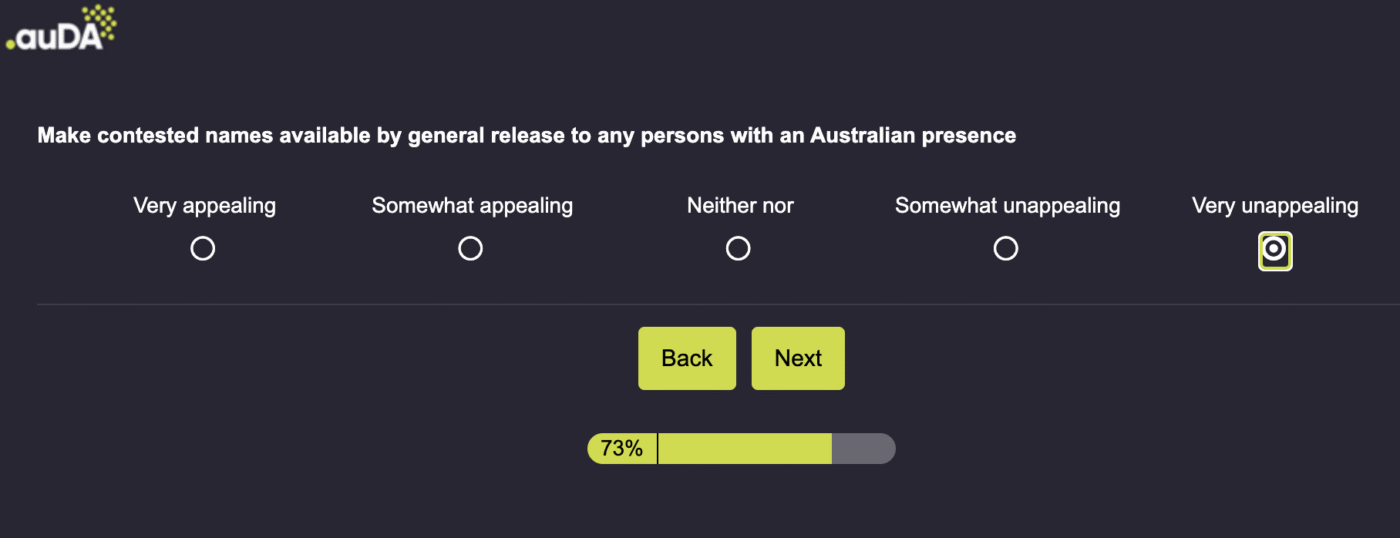The image size is (1400, 538).
Task: Click the selected Very unappealing radio button
Action: pyautogui.click(x=1275, y=250)
